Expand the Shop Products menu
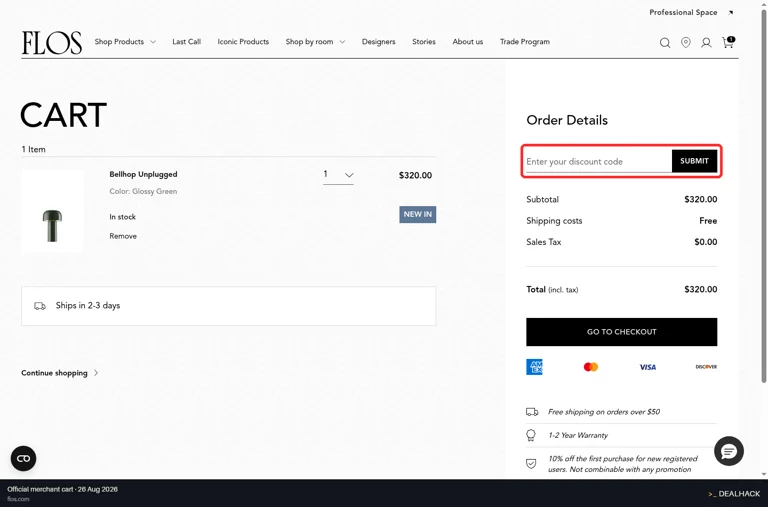This screenshot has width=768, height=507. point(125,42)
